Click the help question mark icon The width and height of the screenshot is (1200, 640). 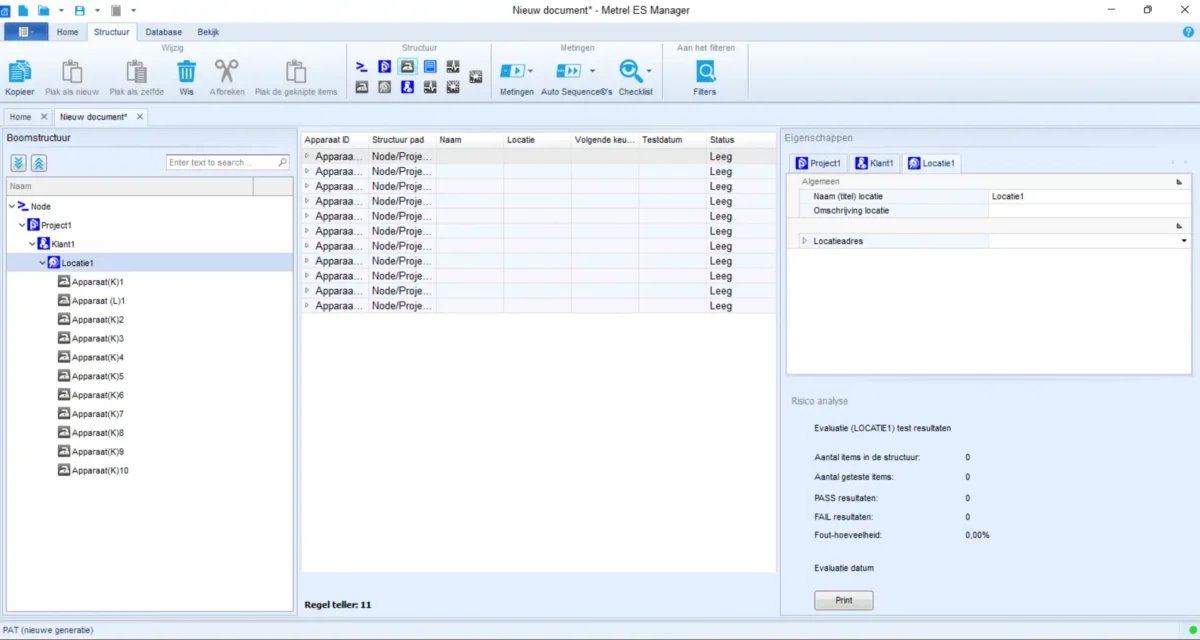click(x=1188, y=32)
